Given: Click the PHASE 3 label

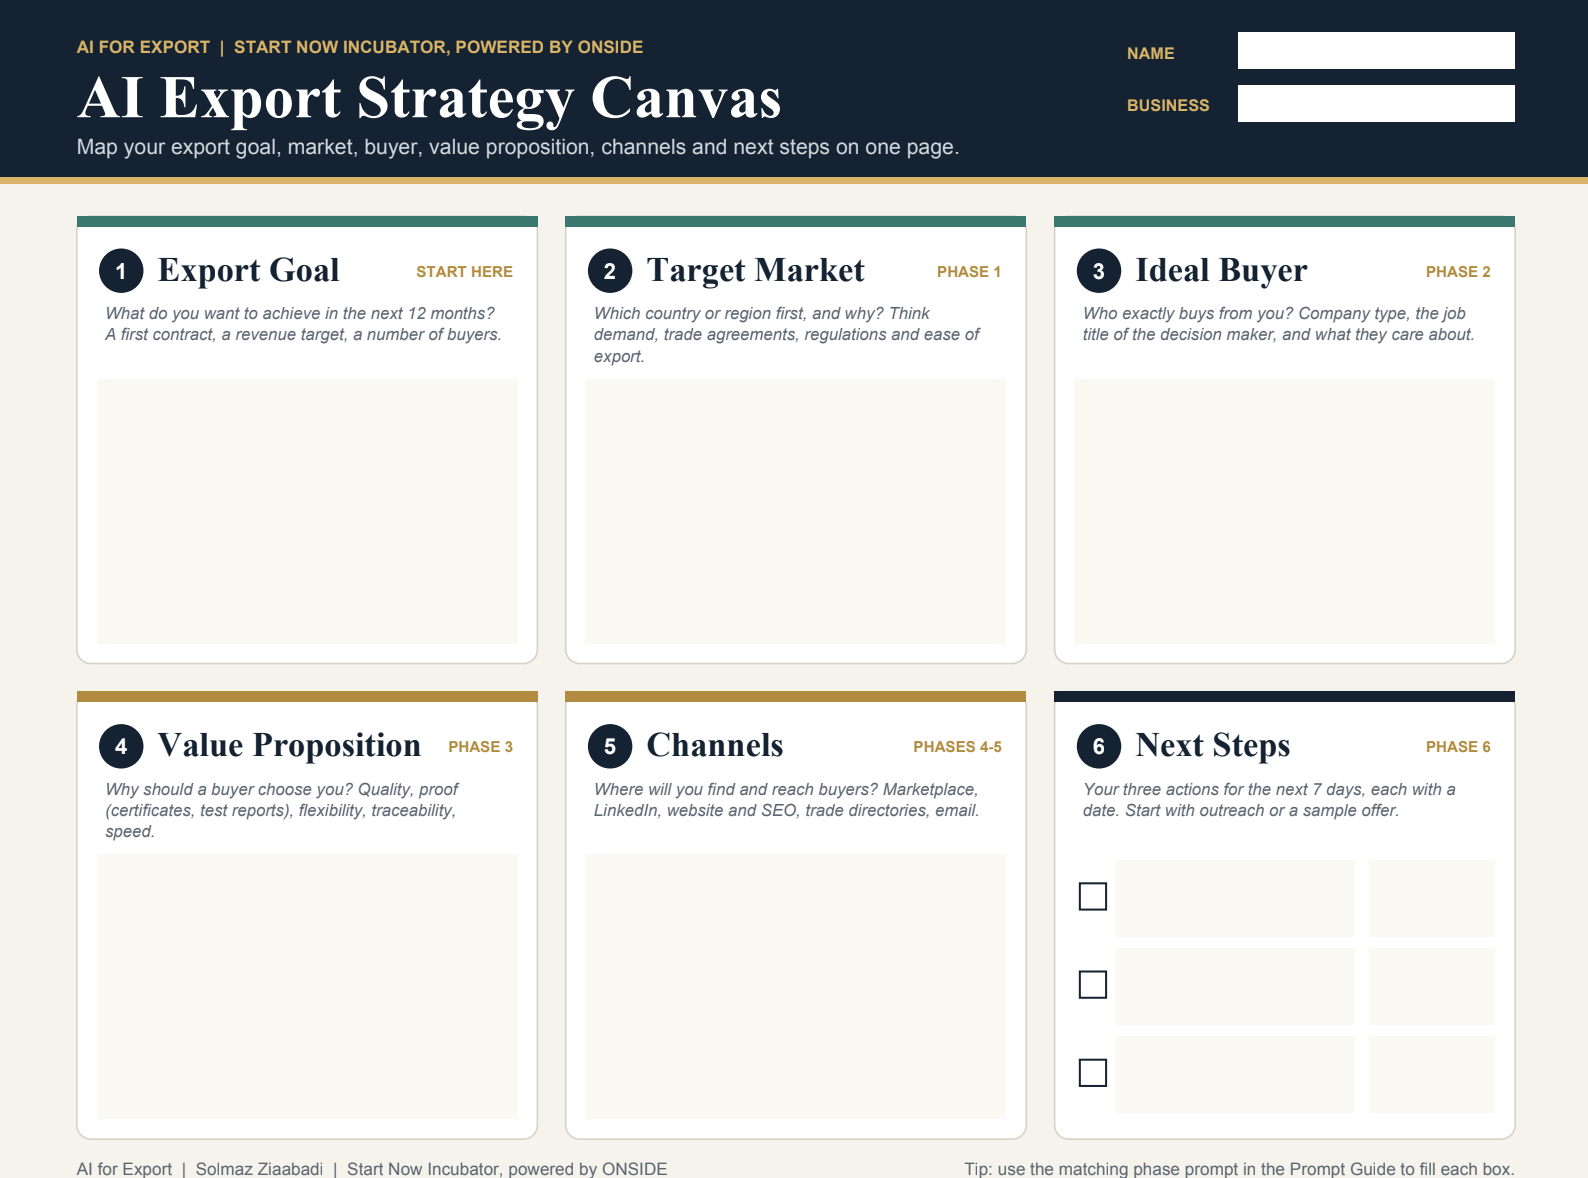Looking at the screenshot, I should tap(480, 747).
